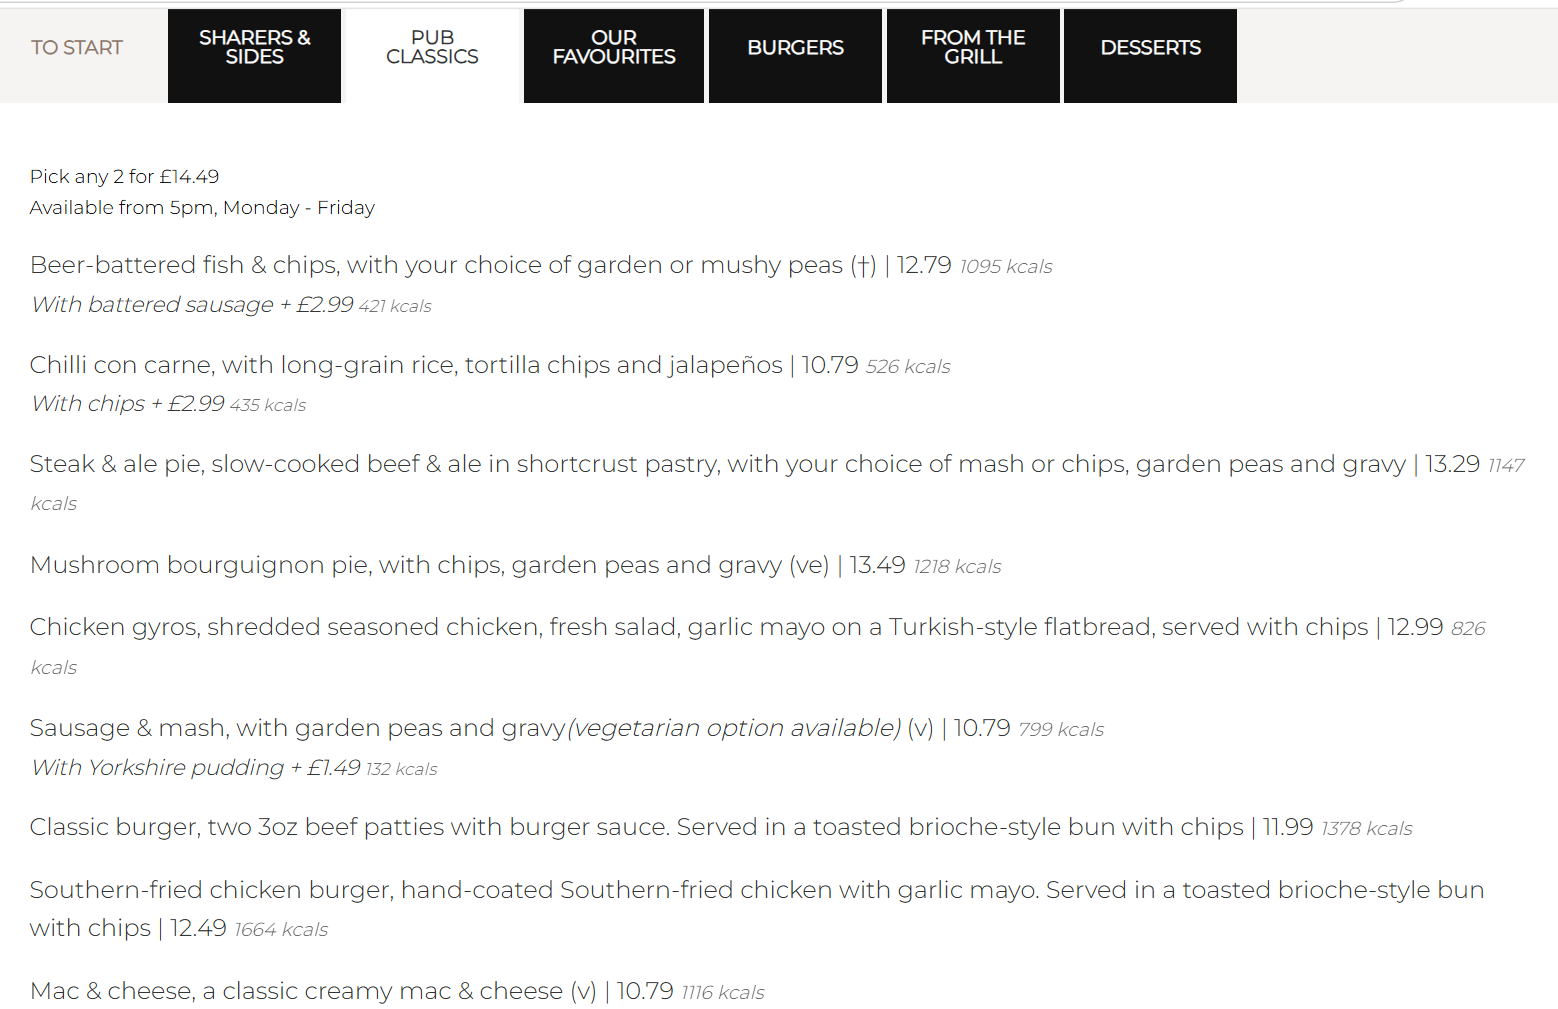Image resolution: width=1558 pixels, height=1009 pixels.
Task: Switch to the Burgers tab
Action: pos(795,48)
